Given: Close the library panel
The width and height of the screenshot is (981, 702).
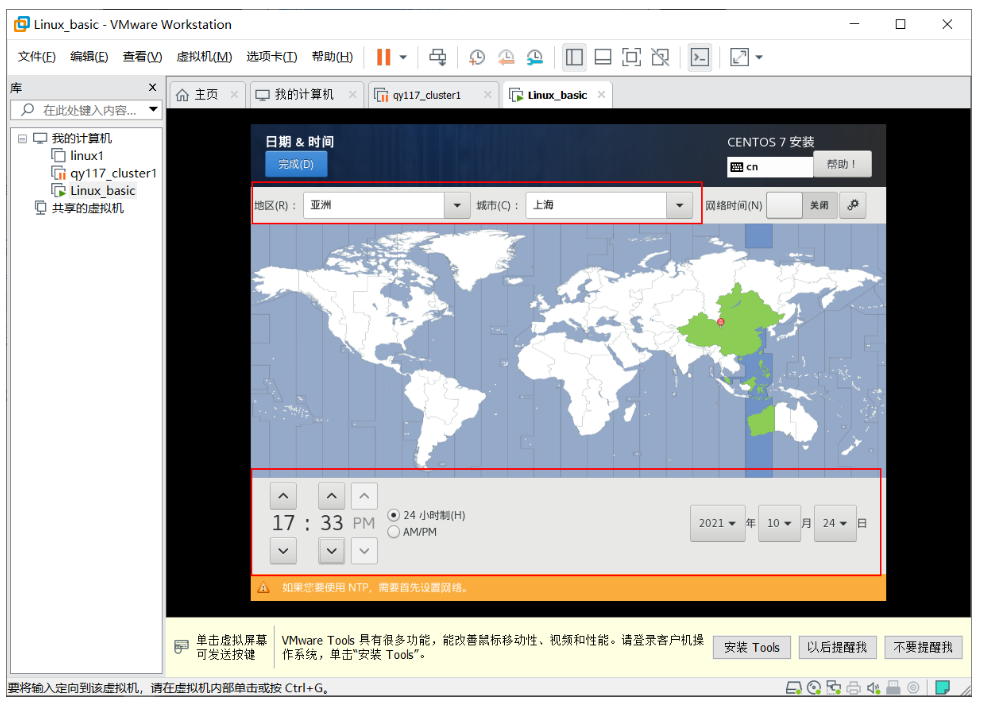Looking at the screenshot, I should pyautogui.click(x=152, y=88).
